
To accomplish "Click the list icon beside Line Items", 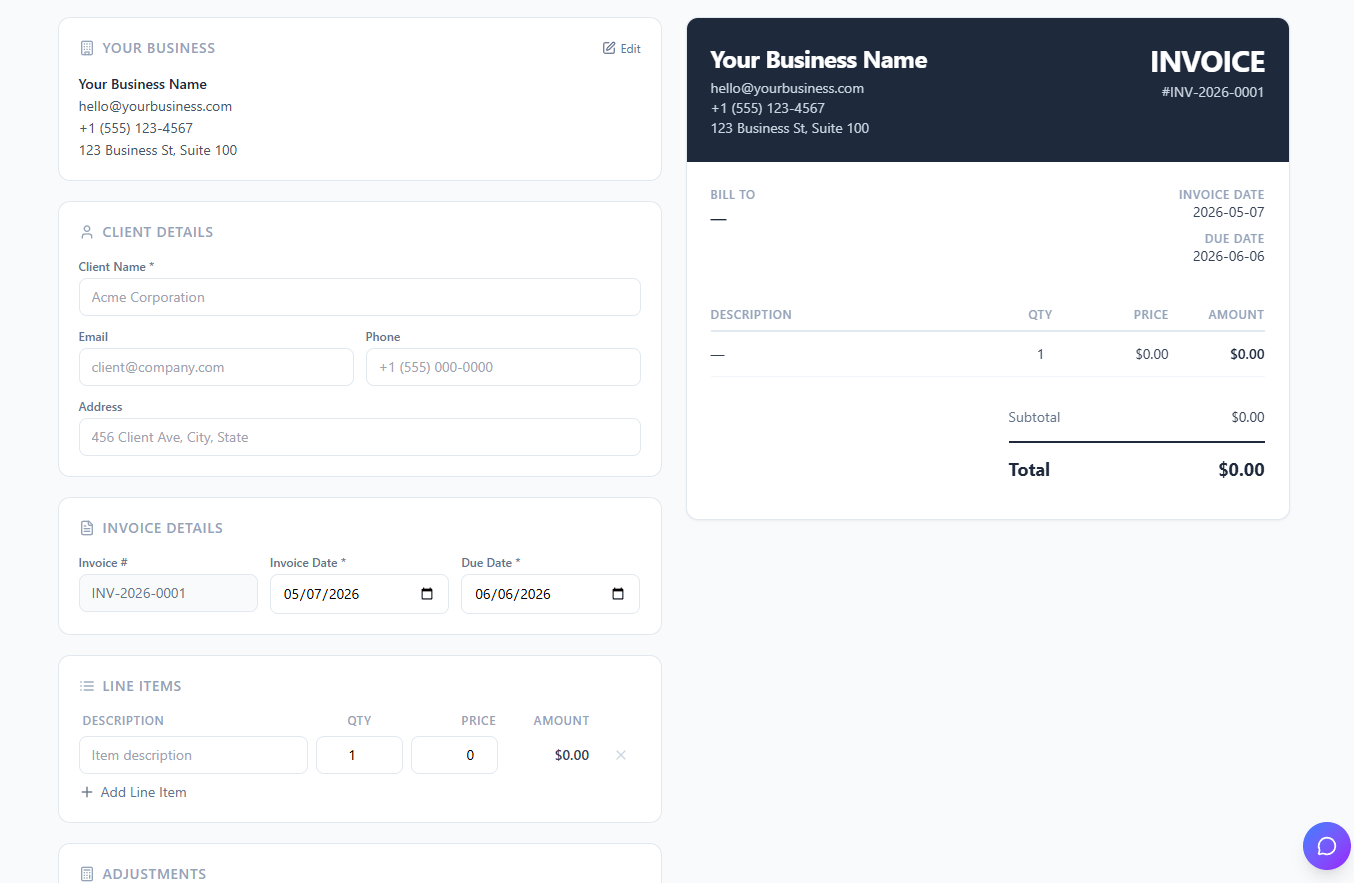I will 86,686.
